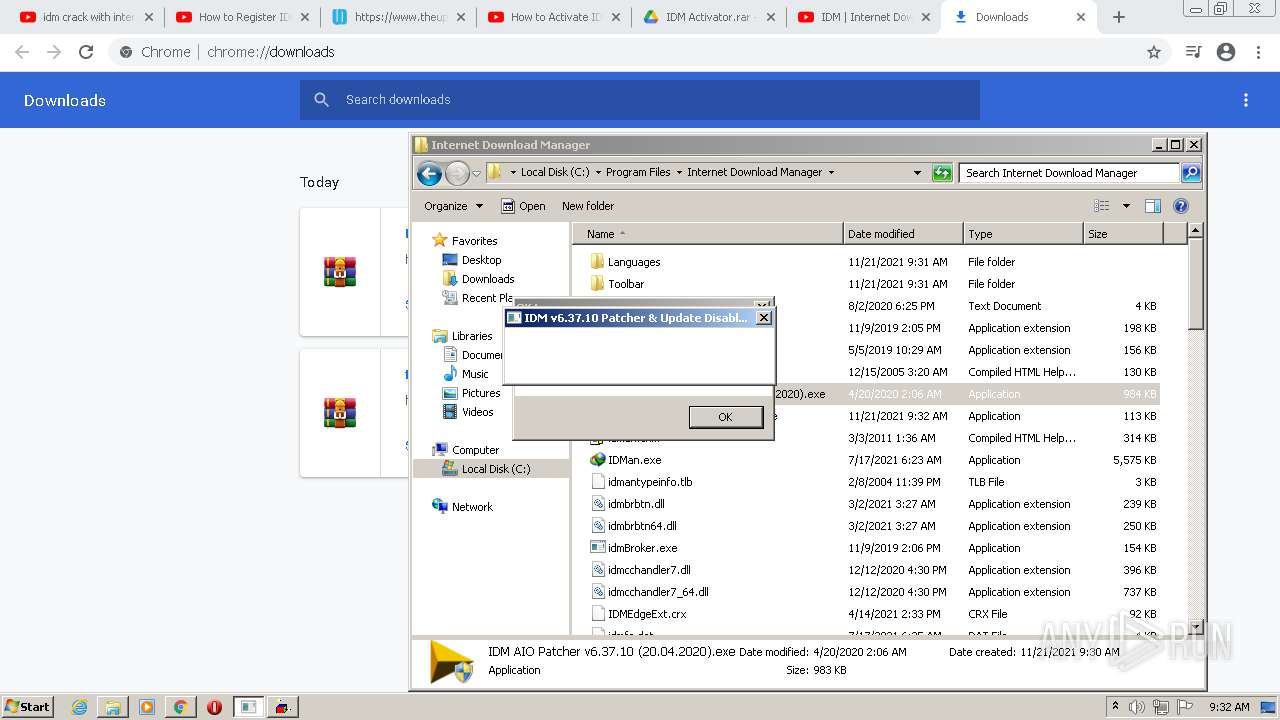This screenshot has height=720, width=1280.
Task: Focus the Search Internet Download Manager box
Action: click(1069, 173)
